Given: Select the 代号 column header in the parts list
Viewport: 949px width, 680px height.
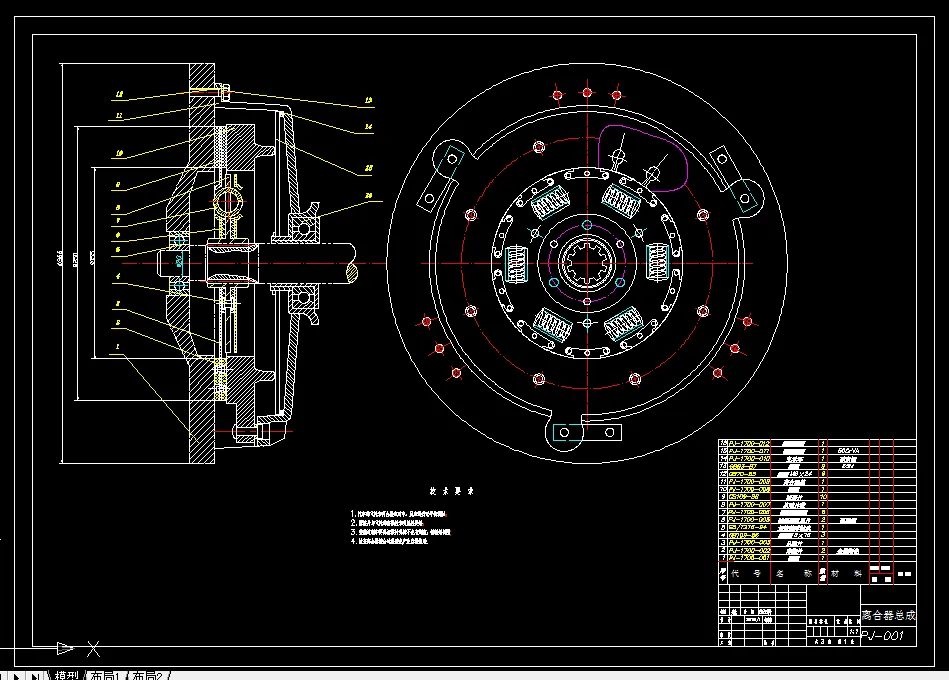Looking at the screenshot, I should [x=746, y=574].
